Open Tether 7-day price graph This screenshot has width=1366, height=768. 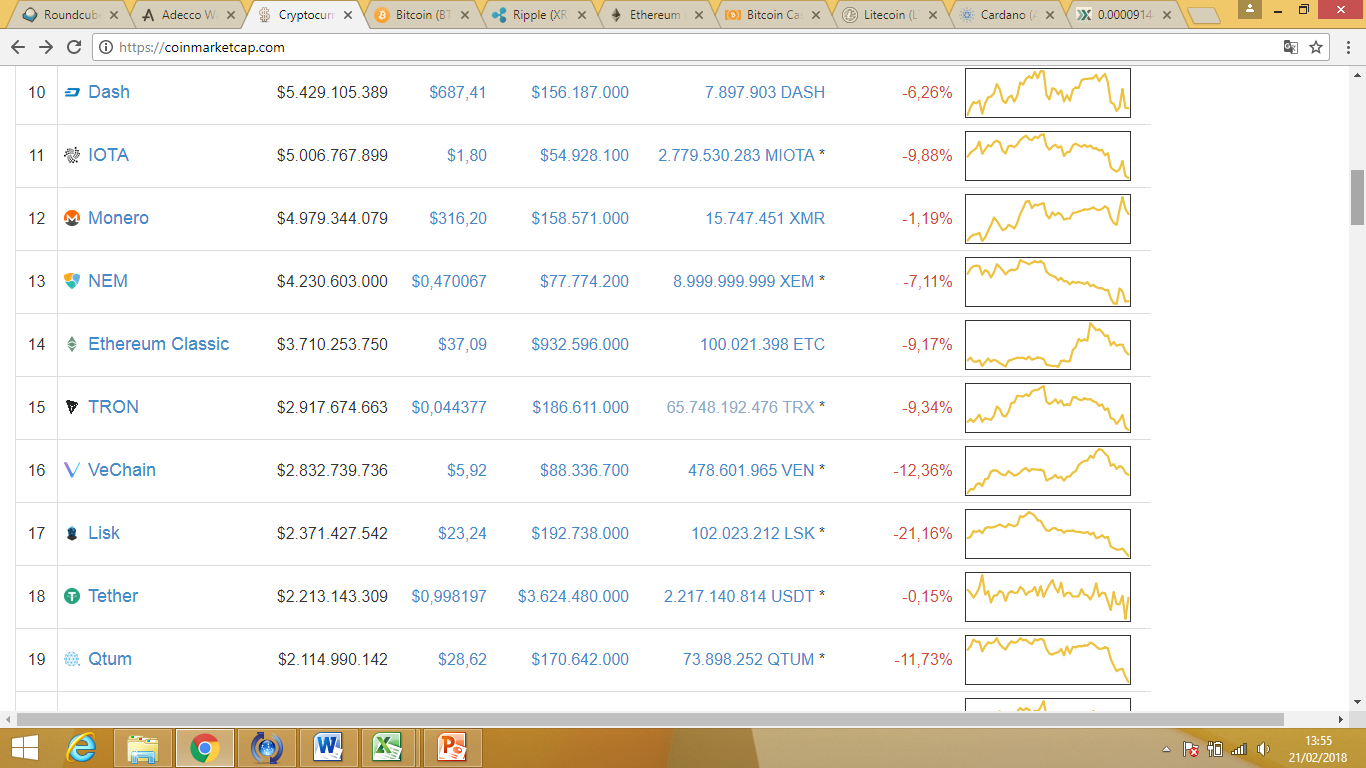(x=1048, y=597)
